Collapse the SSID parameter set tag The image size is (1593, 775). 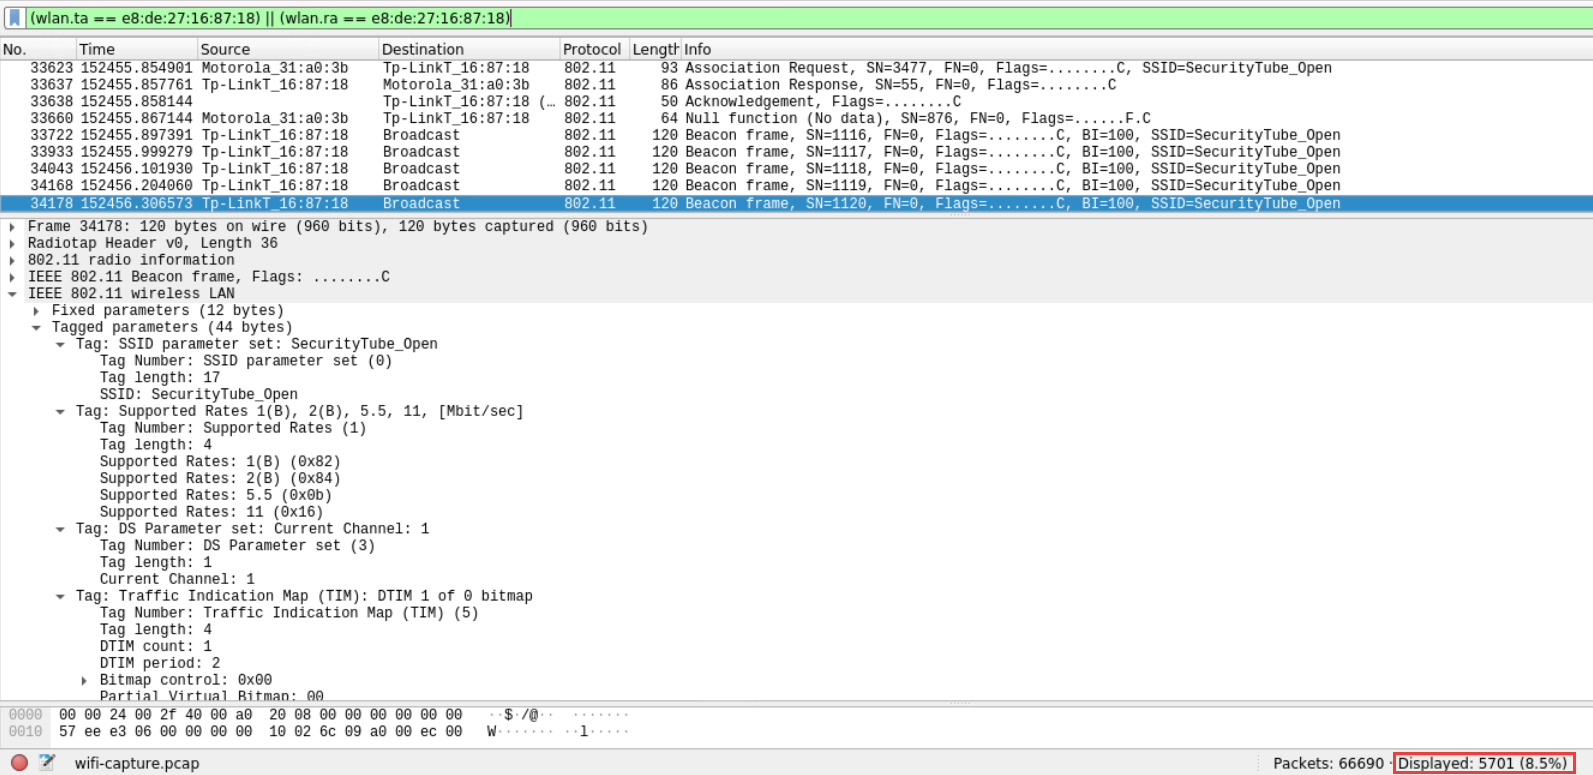(x=60, y=344)
